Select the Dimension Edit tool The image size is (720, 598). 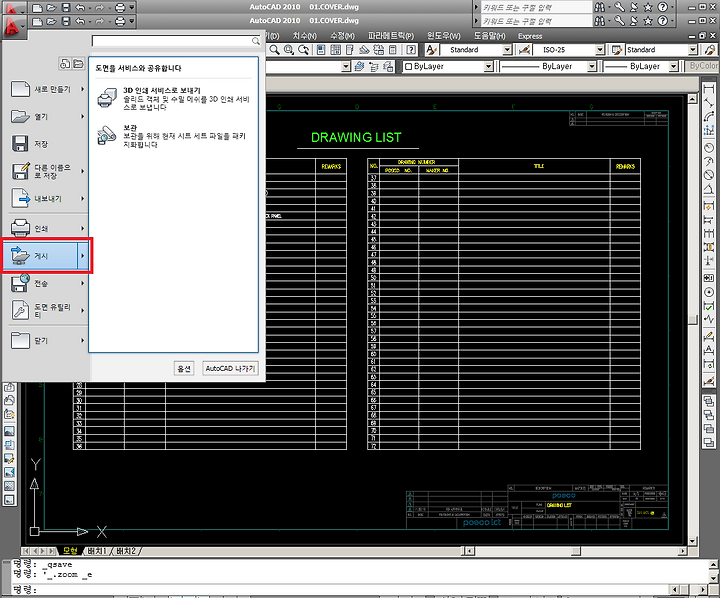[709, 337]
